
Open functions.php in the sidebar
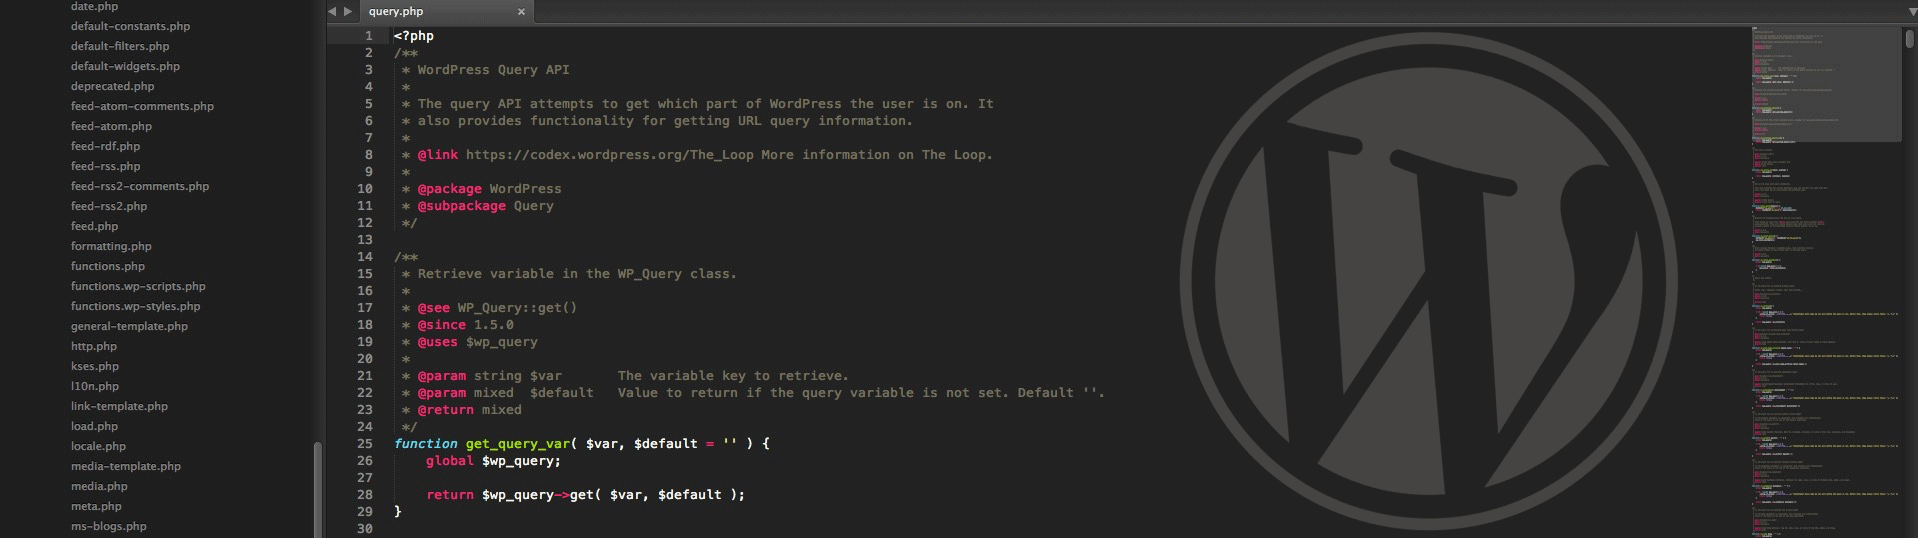coord(108,266)
